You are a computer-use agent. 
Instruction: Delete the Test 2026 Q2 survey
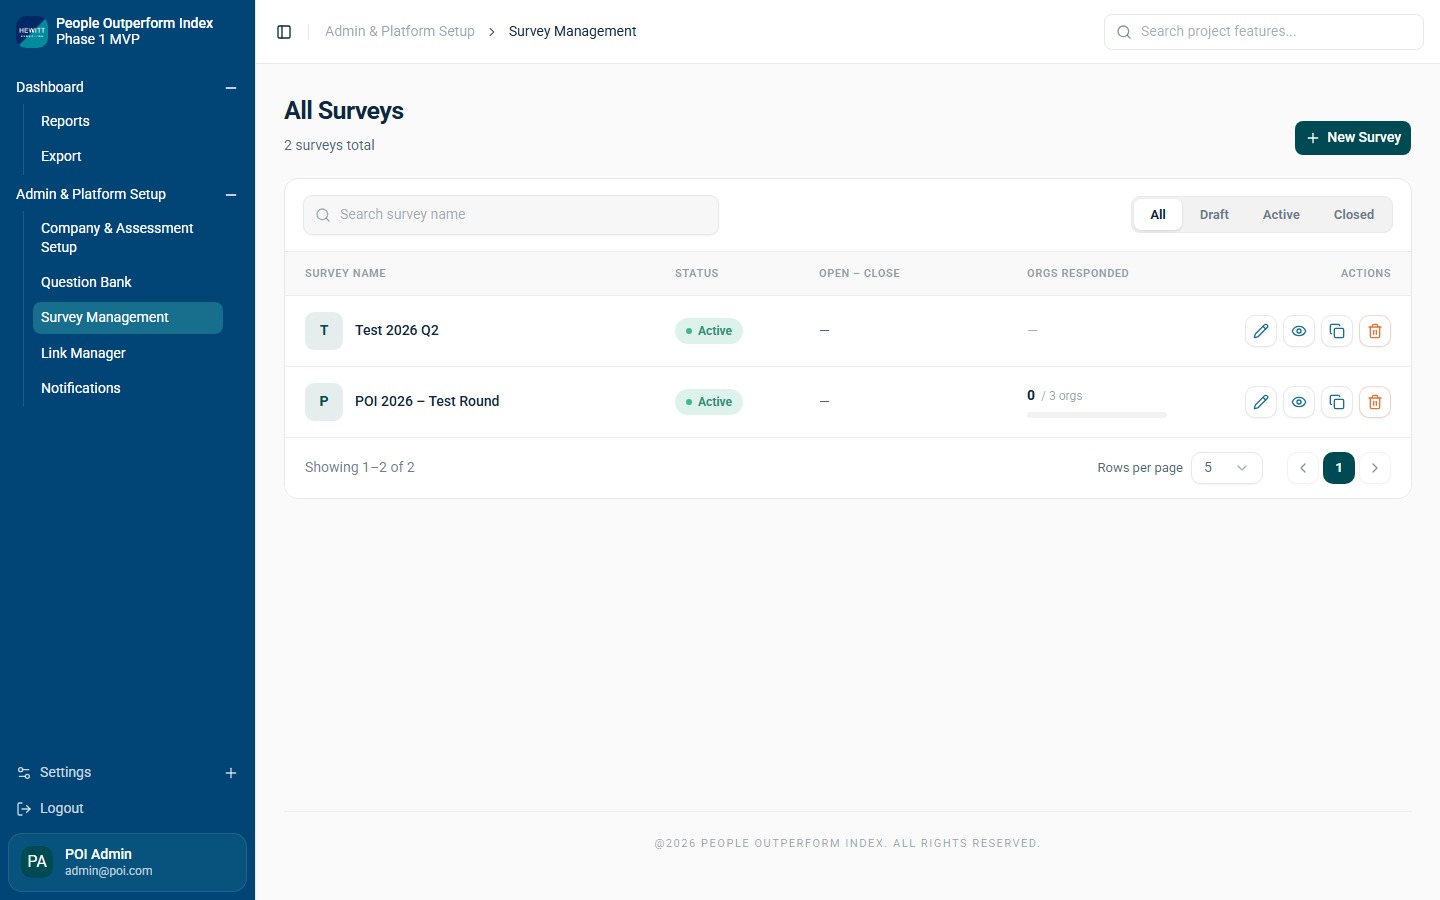[x=1375, y=331]
